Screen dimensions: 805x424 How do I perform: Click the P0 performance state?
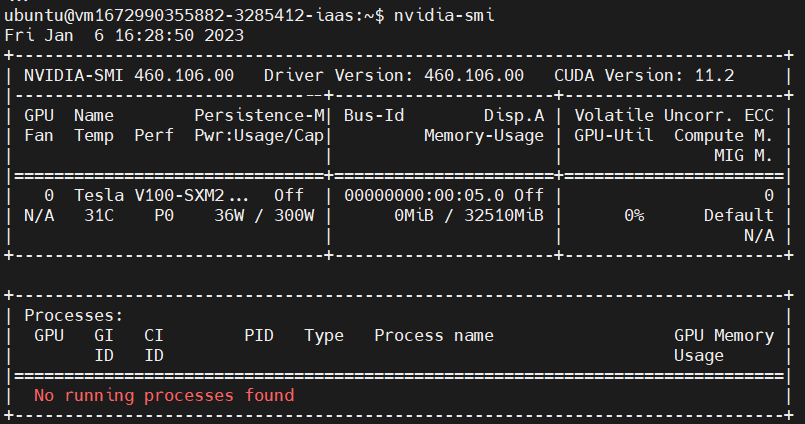[x=164, y=216]
